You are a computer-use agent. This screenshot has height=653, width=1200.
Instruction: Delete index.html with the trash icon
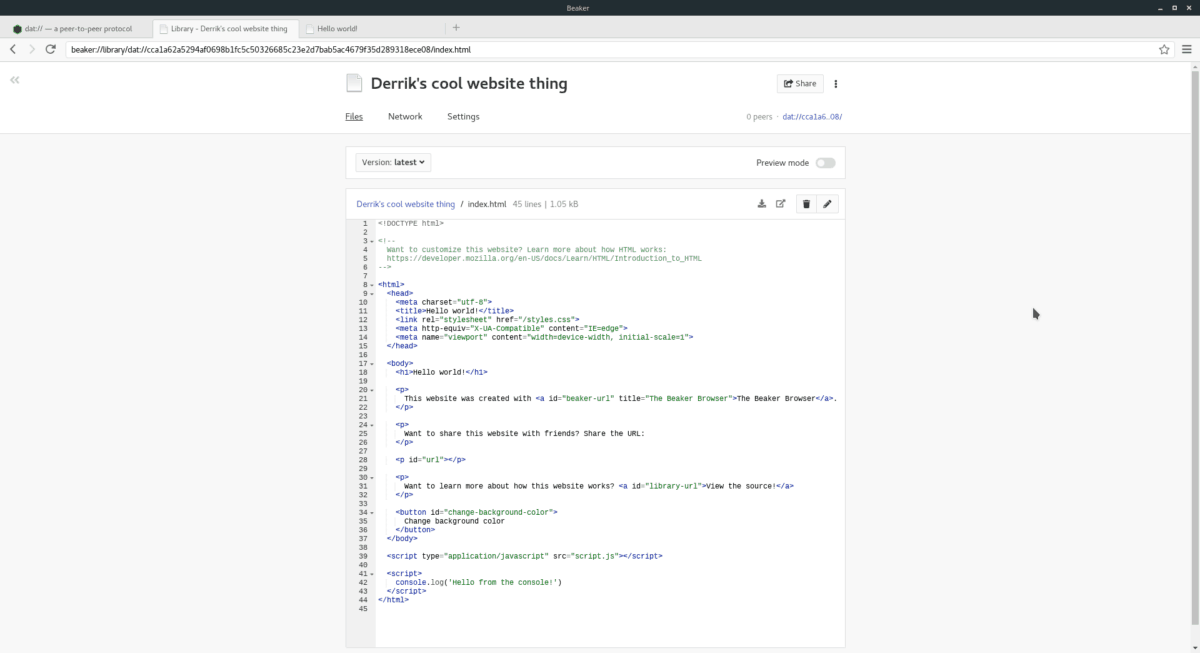(x=806, y=203)
